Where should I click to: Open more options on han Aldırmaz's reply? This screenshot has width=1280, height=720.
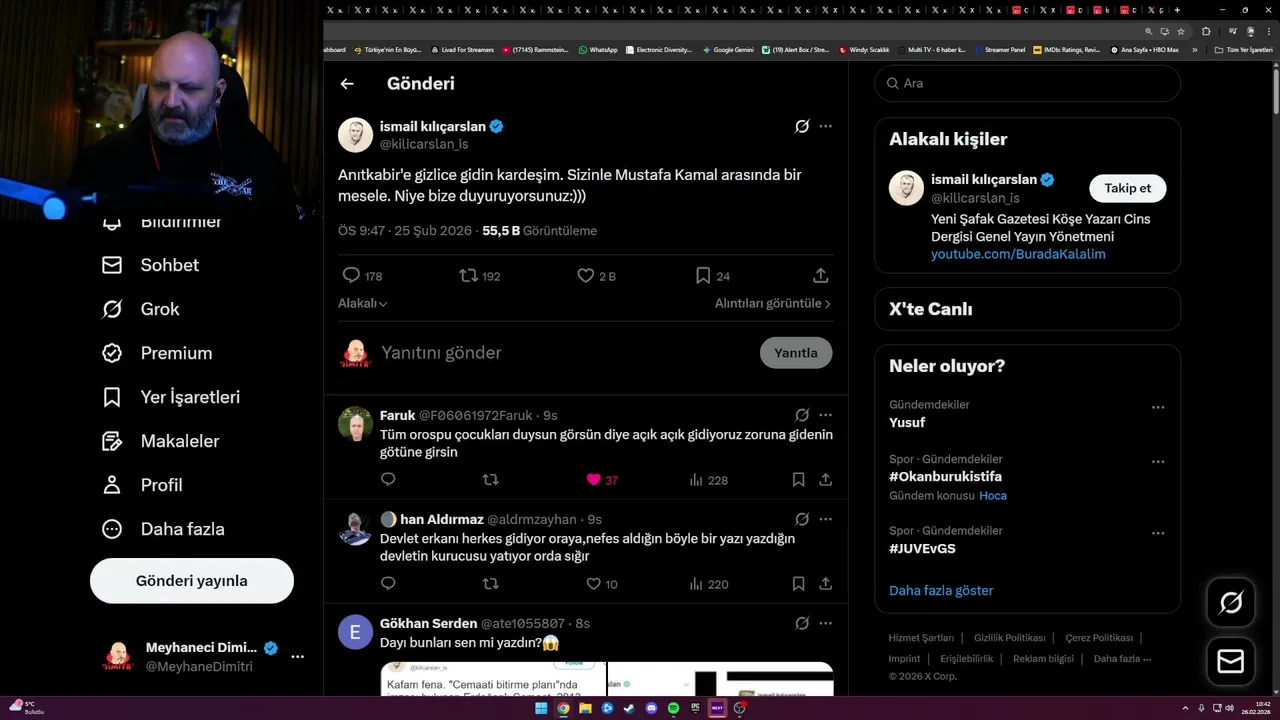tap(825, 519)
